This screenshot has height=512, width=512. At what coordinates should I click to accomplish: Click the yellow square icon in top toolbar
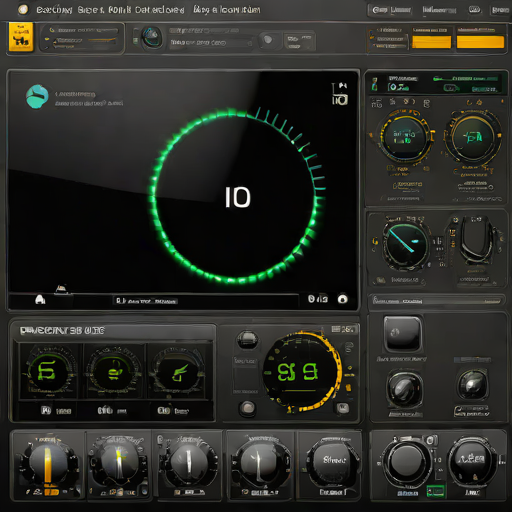point(21,37)
